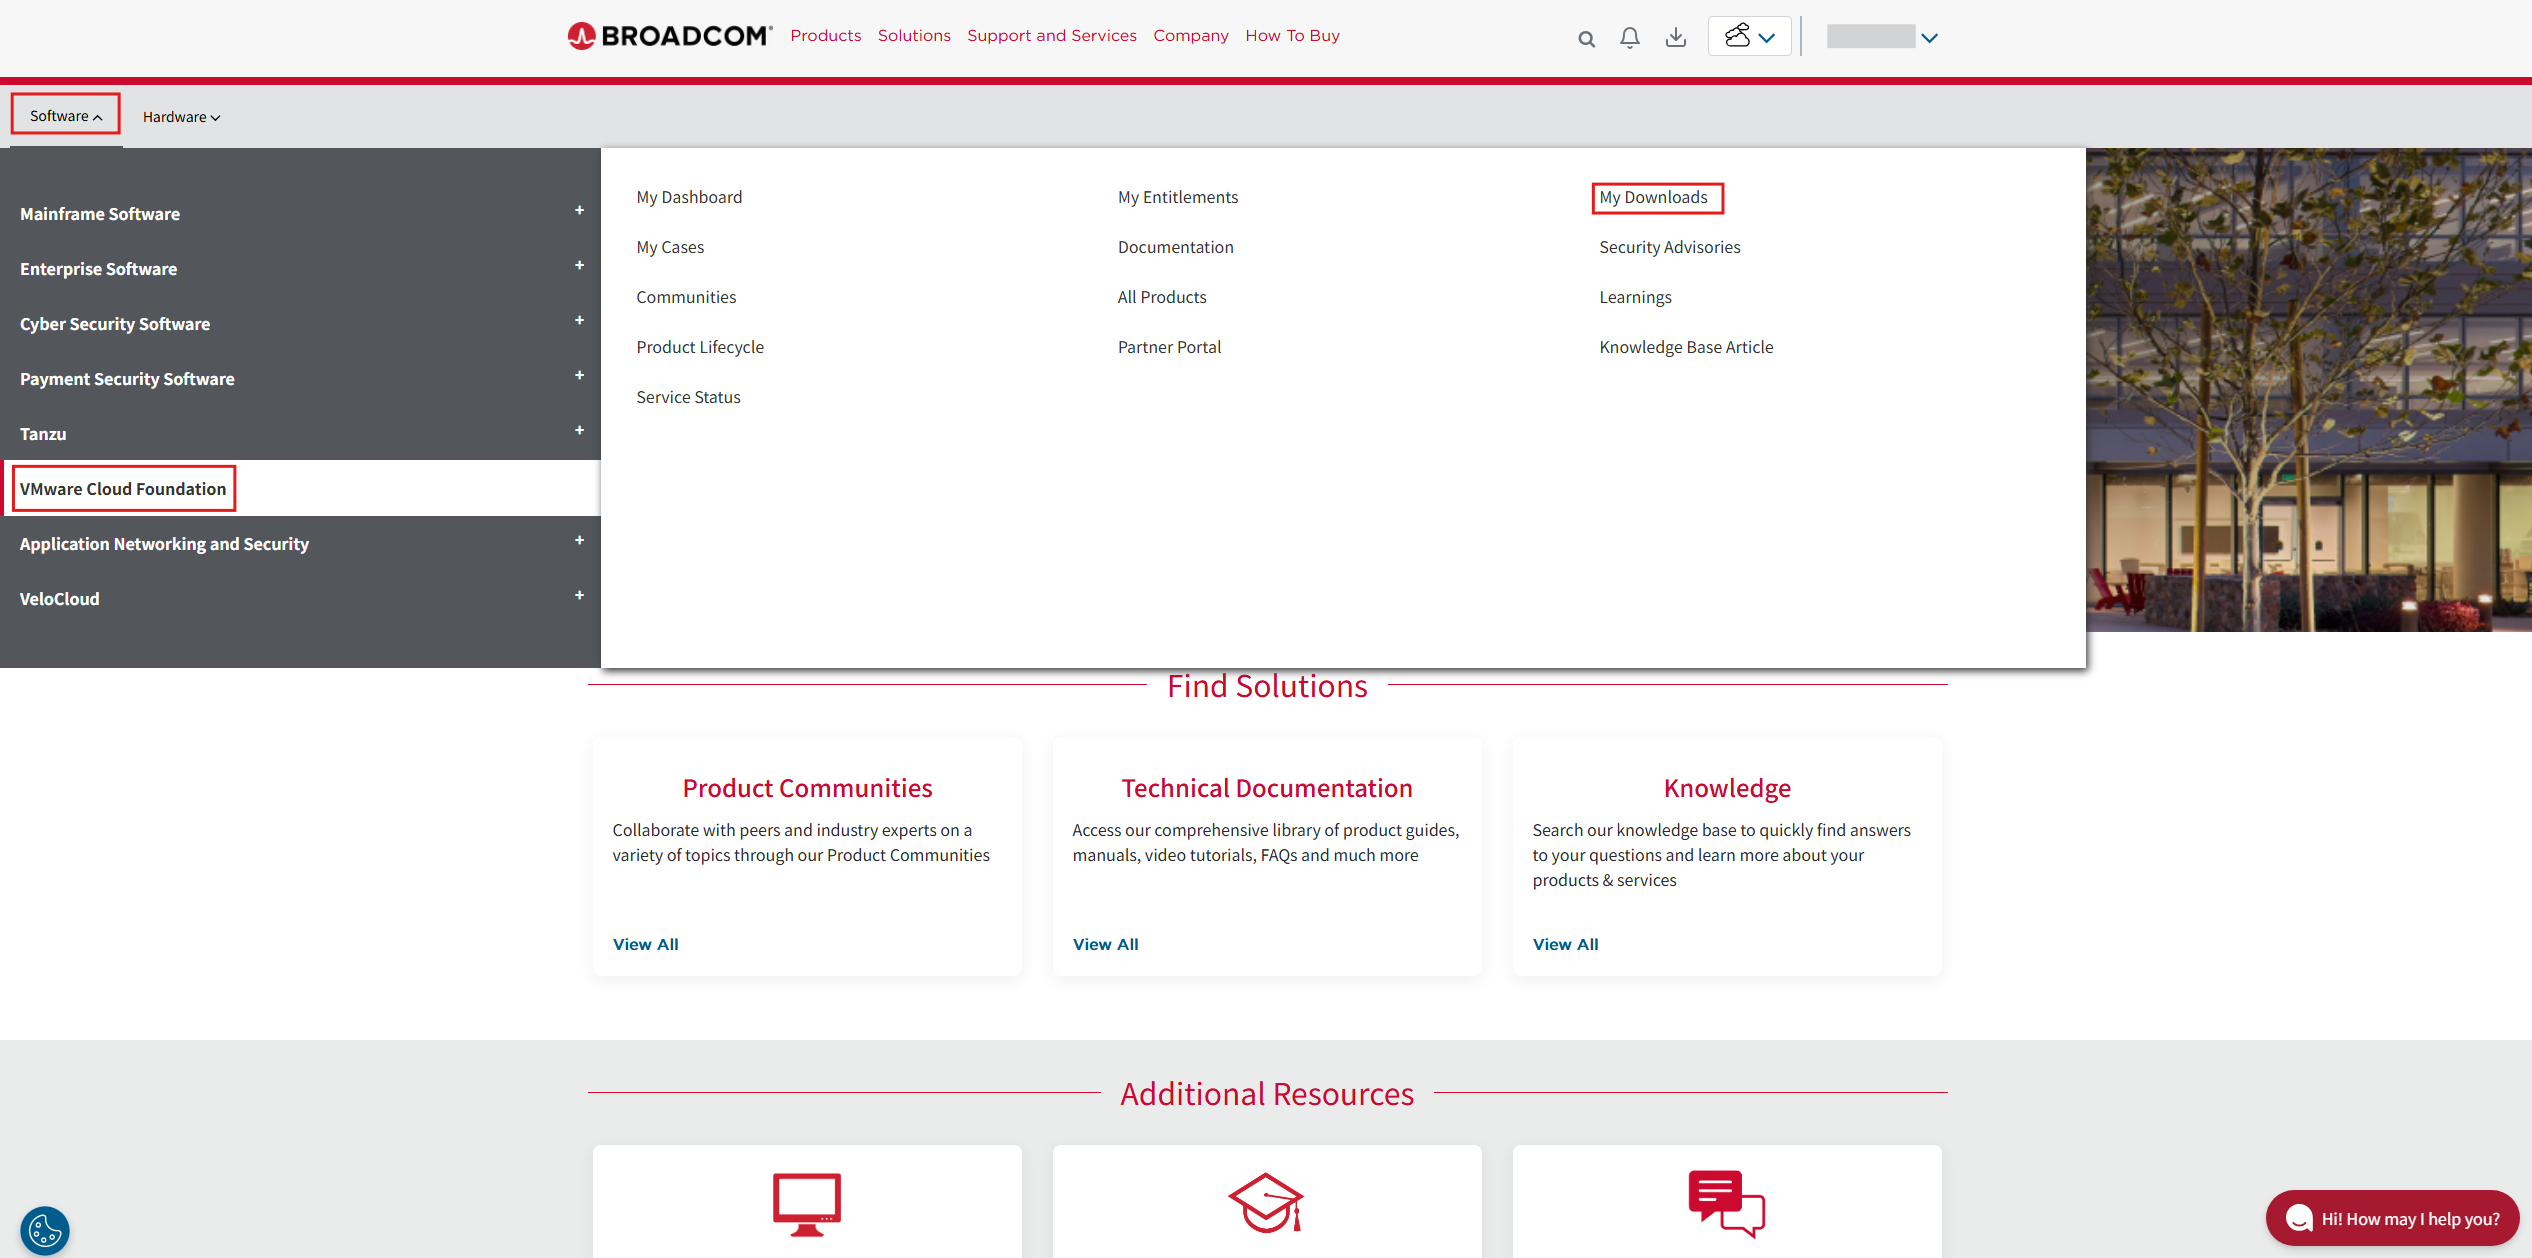Expand the Tanzu category plus

click(579, 430)
